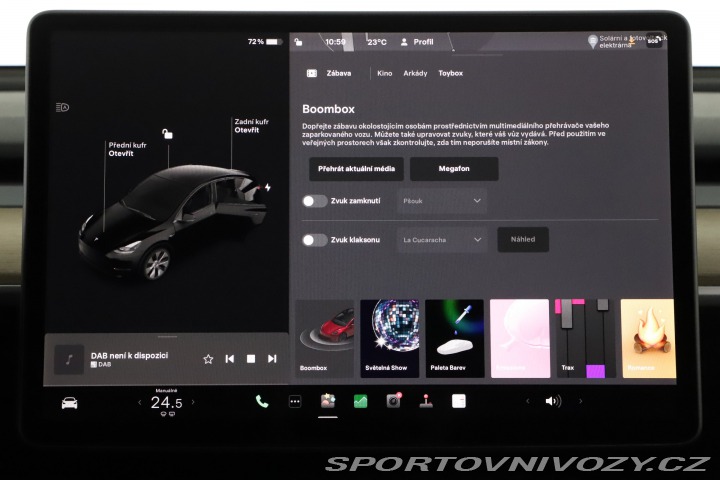Switch to the Kino tab
Viewport: 720px width, 480px height.
pyautogui.click(x=384, y=73)
